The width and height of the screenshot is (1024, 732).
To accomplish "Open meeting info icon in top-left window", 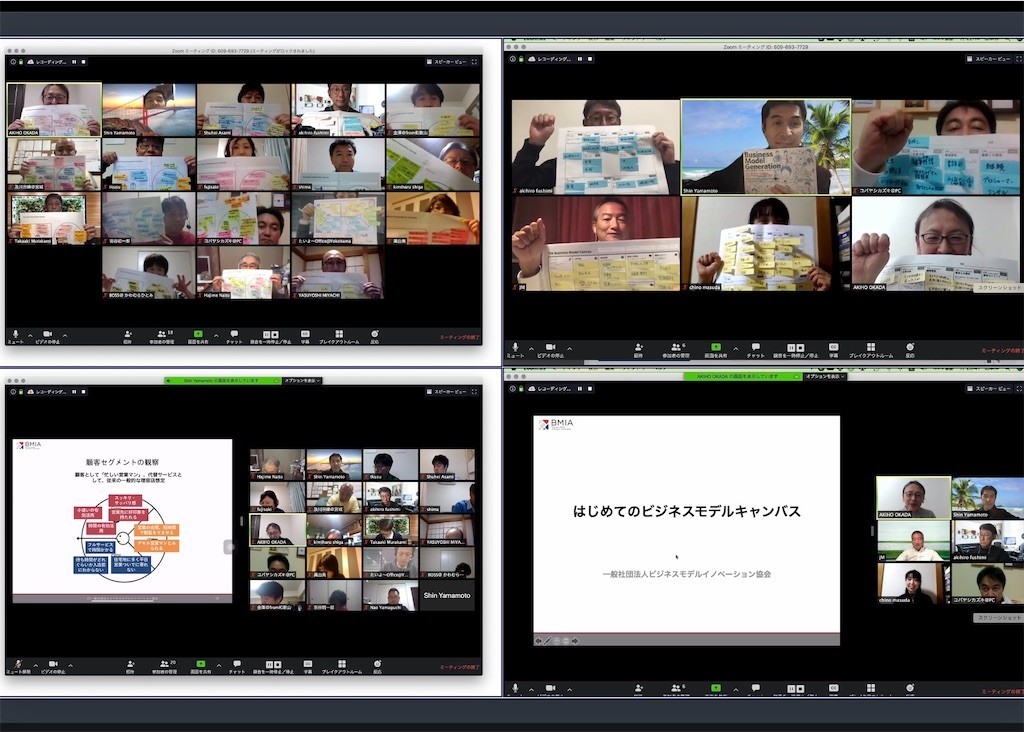I will click(13, 61).
